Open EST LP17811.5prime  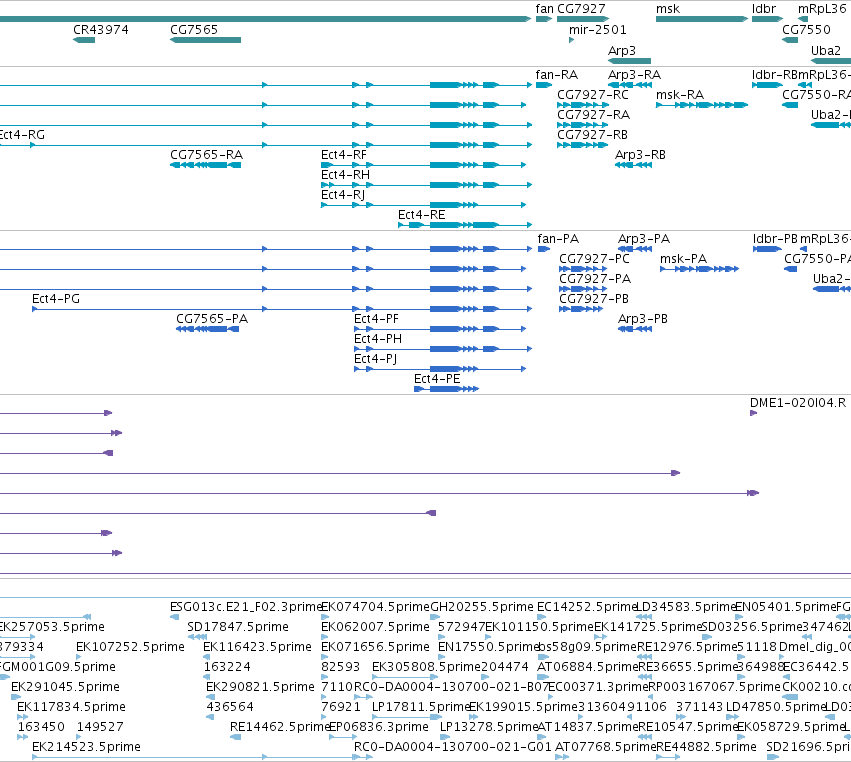coord(421,706)
